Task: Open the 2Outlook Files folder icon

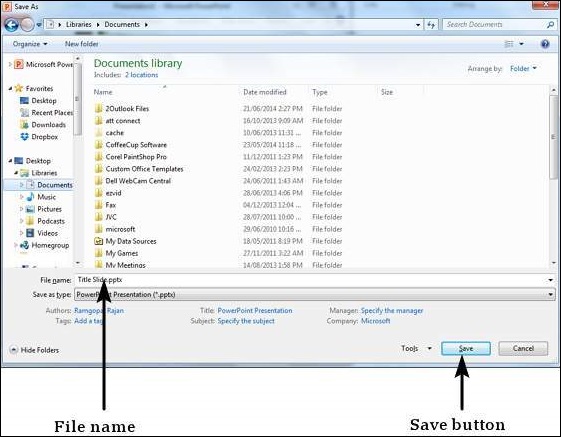Action: [x=99, y=108]
